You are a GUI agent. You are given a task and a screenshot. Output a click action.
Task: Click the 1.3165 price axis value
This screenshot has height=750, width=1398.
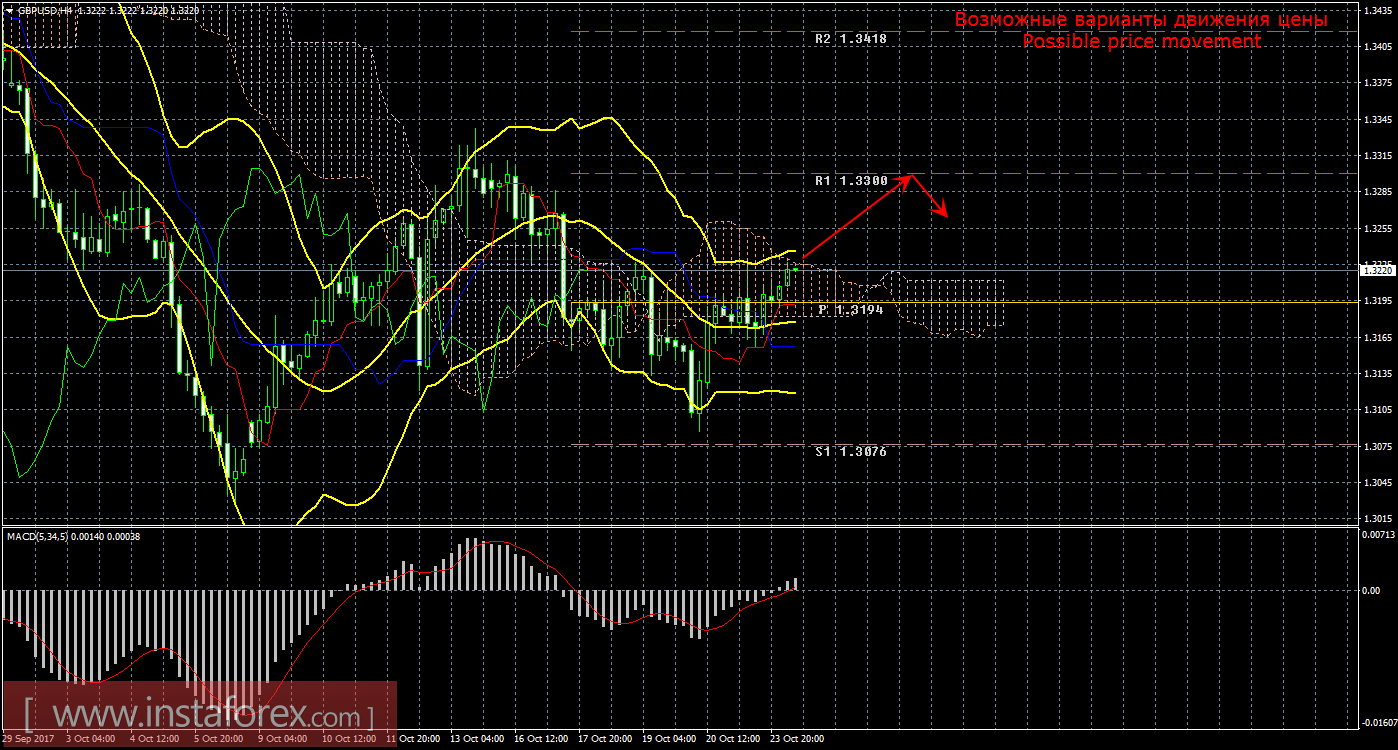click(x=1378, y=338)
